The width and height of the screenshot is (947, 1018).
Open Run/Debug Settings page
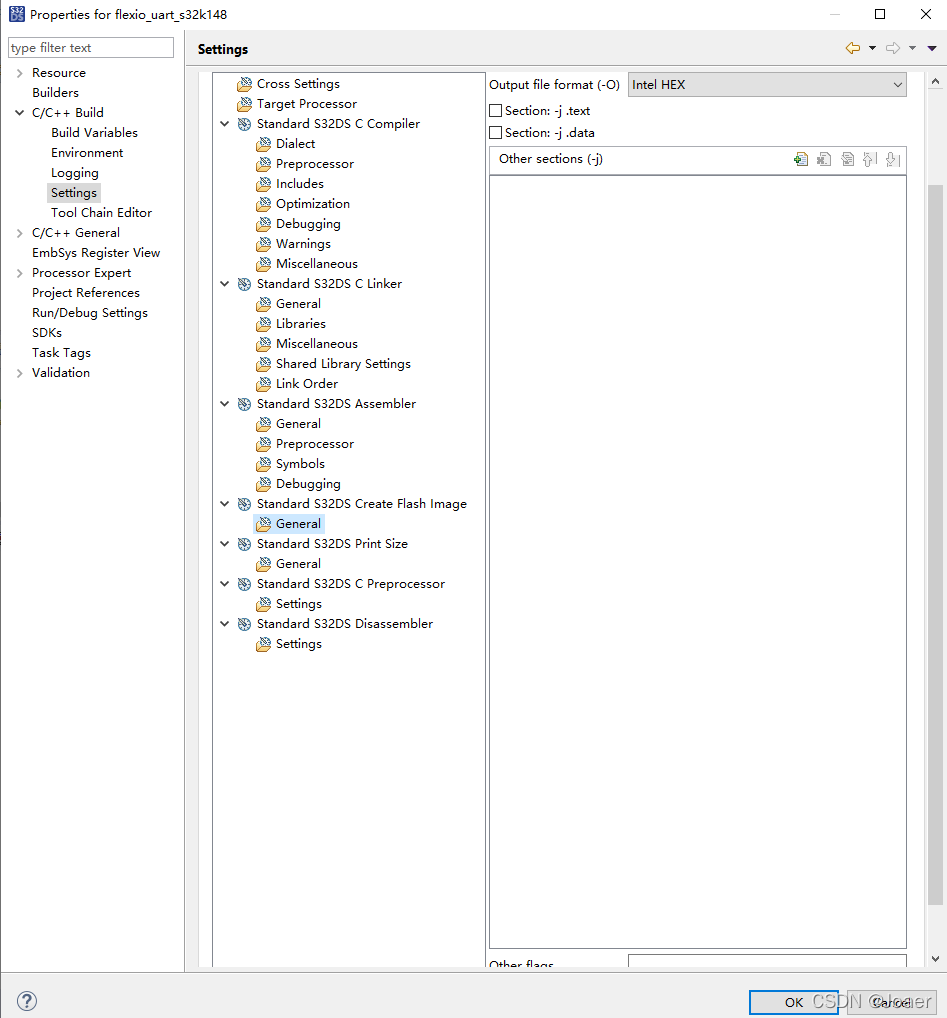[x=90, y=312]
